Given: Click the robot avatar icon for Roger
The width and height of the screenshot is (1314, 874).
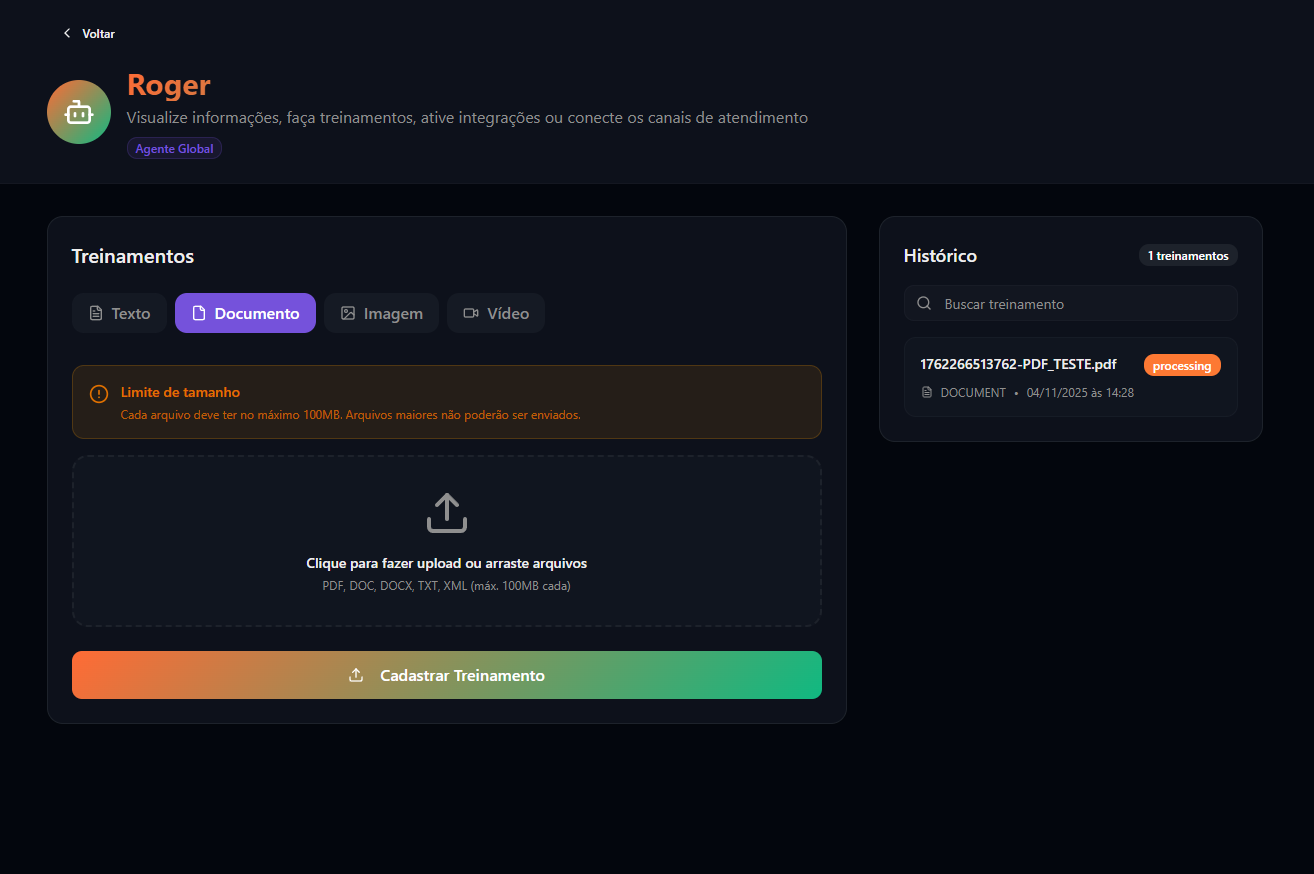Looking at the screenshot, I should pyautogui.click(x=79, y=112).
